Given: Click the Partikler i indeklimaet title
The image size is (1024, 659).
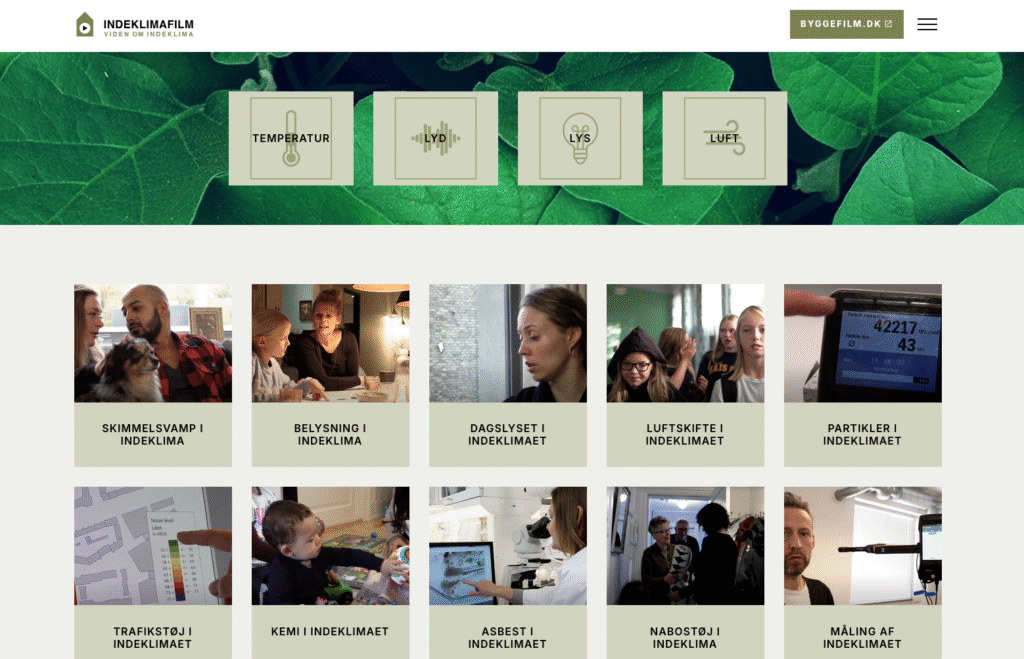Looking at the screenshot, I should point(862,434).
